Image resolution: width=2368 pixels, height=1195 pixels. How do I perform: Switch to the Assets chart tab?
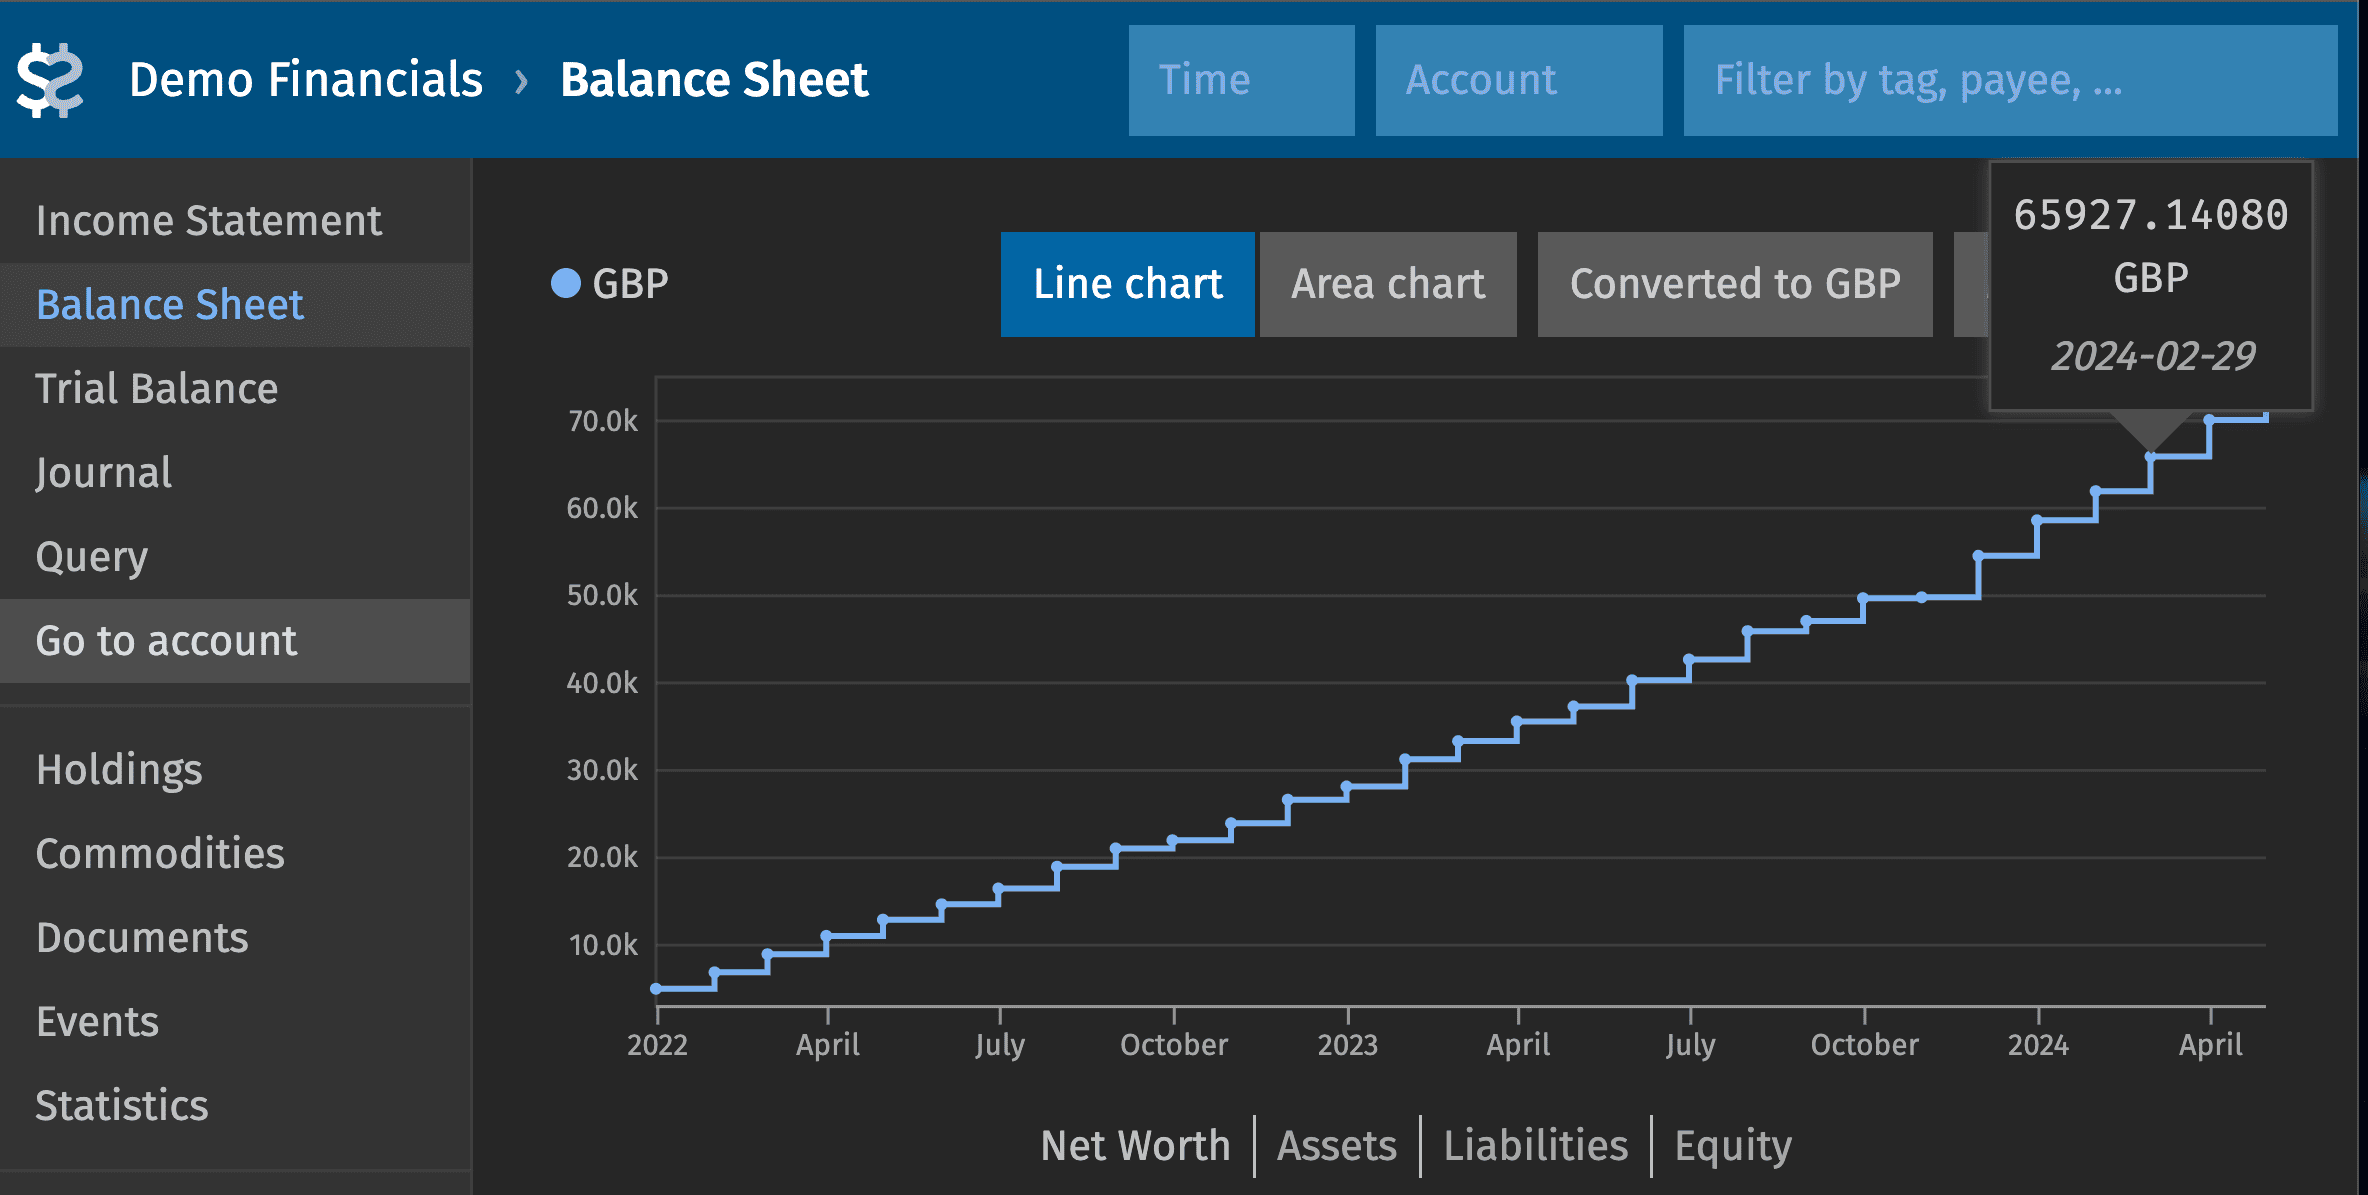point(1337,1146)
